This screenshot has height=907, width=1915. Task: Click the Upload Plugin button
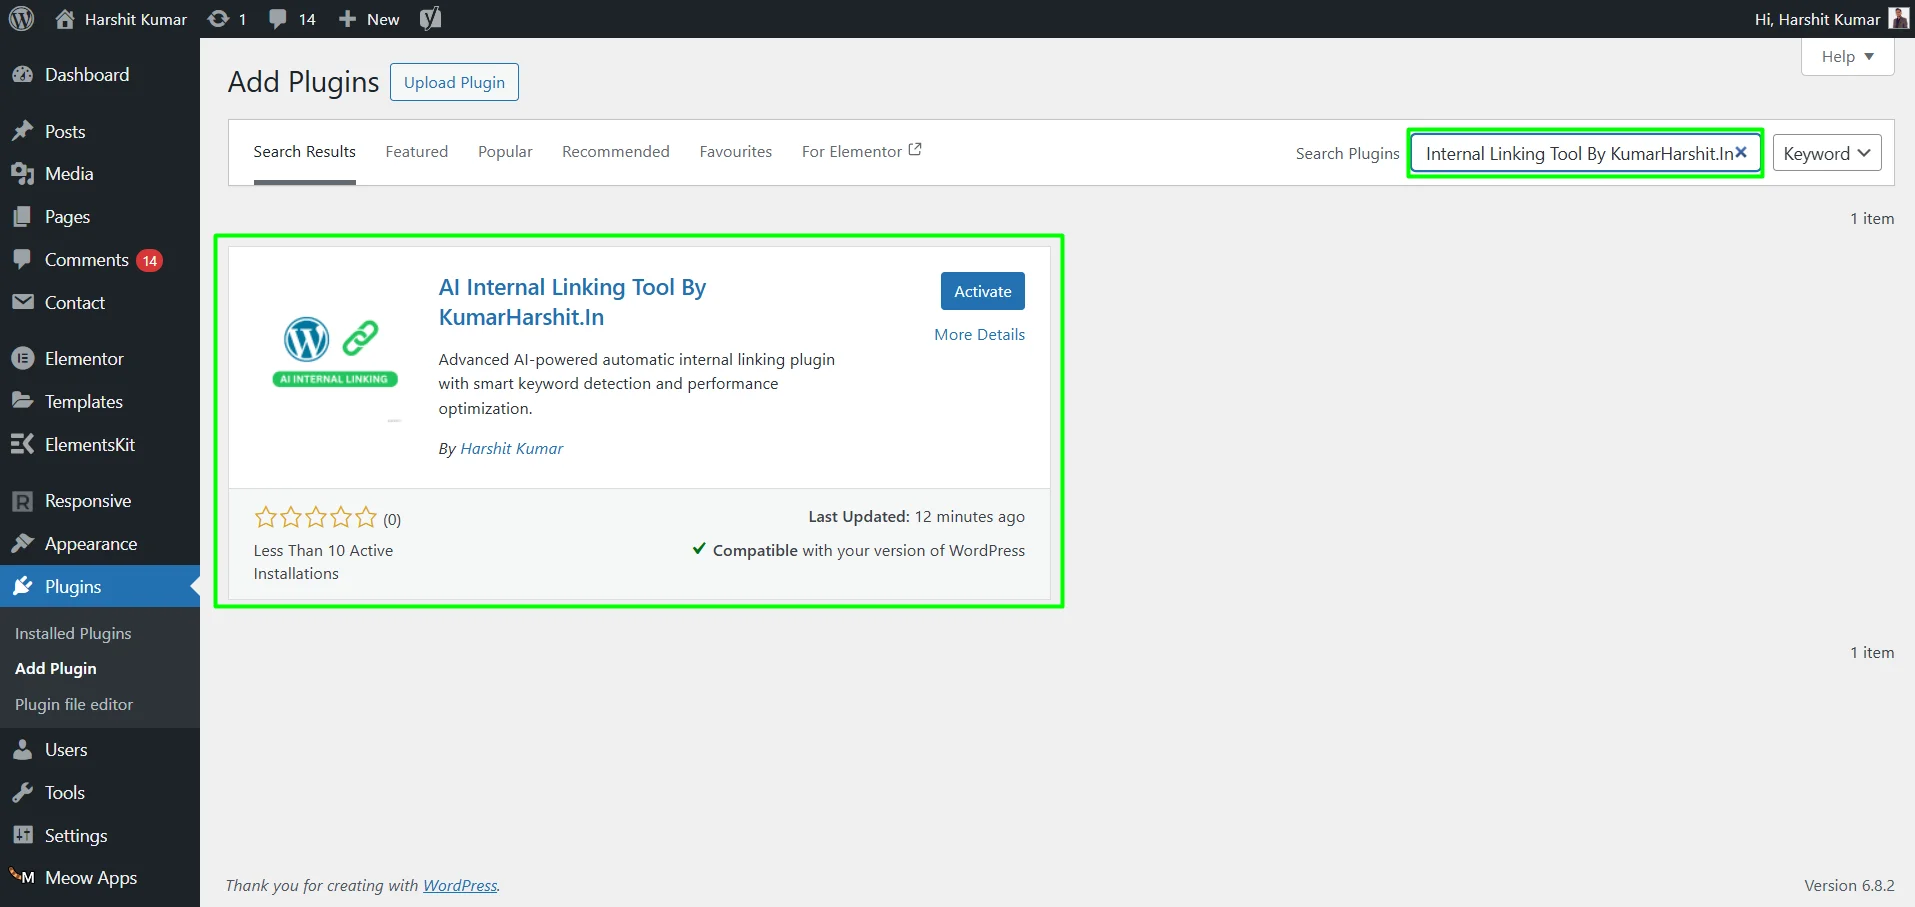pyautogui.click(x=454, y=82)
